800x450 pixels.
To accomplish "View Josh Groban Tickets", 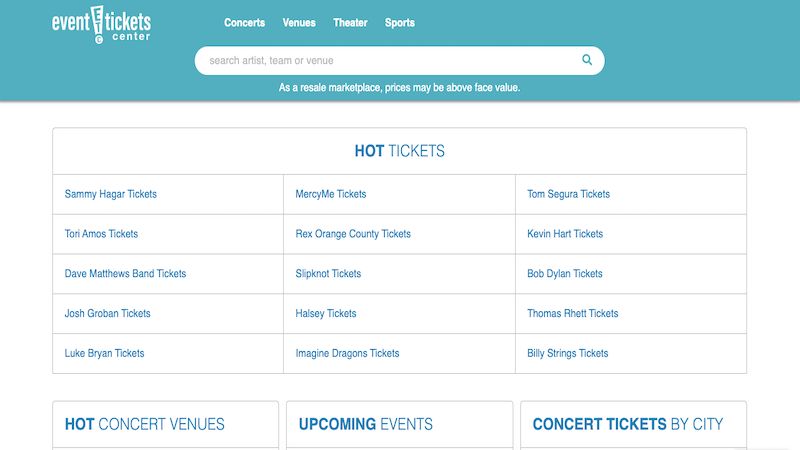I will click(107, 313).
